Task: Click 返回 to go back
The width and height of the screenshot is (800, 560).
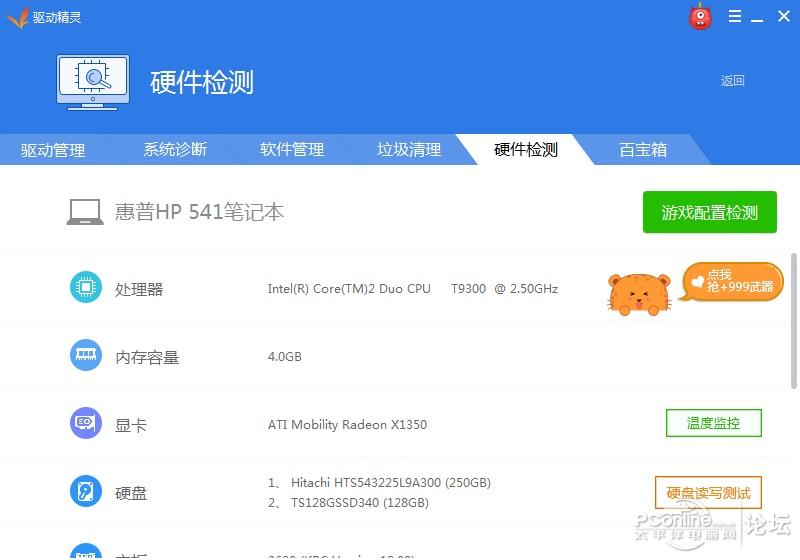Action: (x=733, y=81)
